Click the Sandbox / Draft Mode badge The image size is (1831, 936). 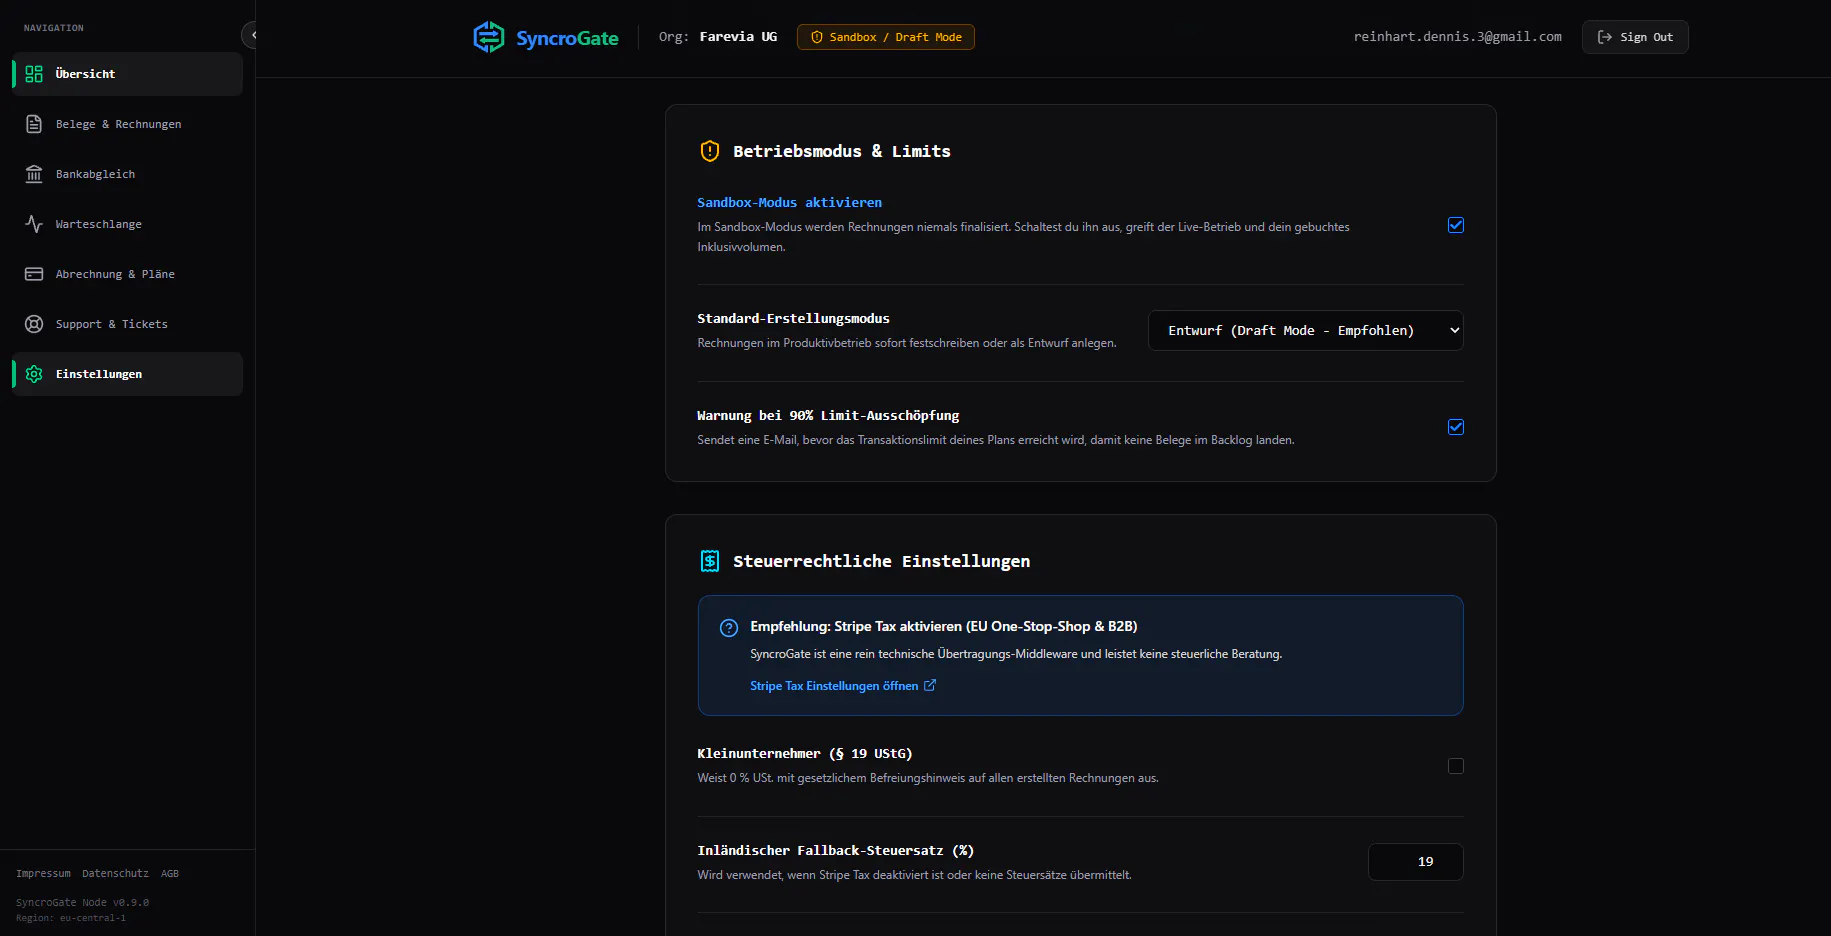click(886, 37)
